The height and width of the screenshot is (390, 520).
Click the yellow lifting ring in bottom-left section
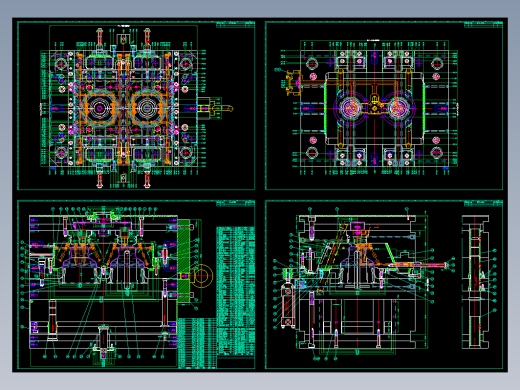coord(201,276)
